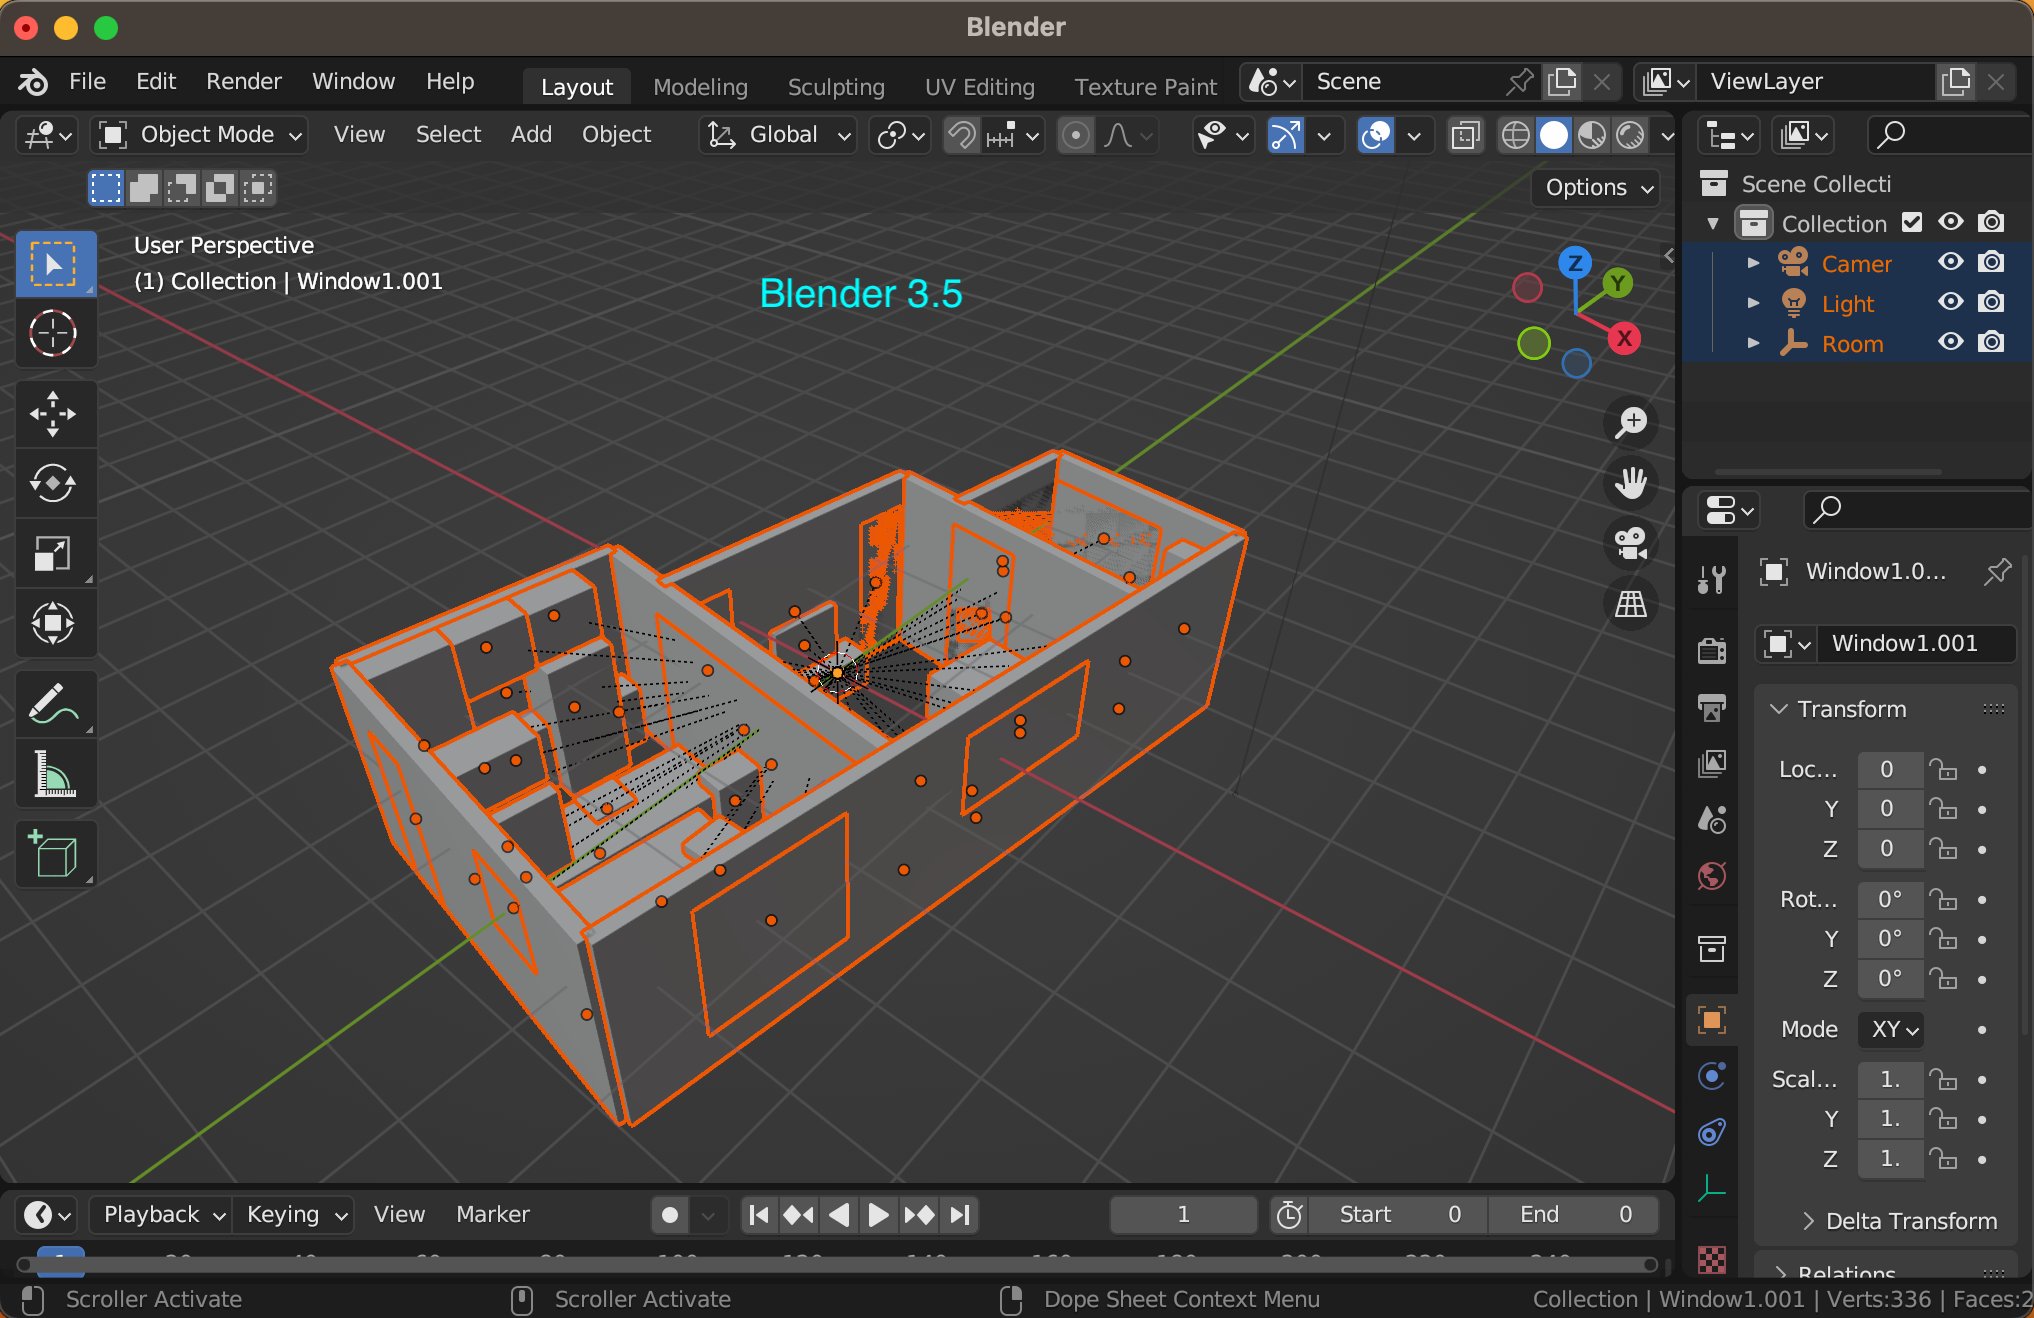The height and width of the screenshot is (1318, 2034).
Task: Switch to the Sculpting workspace tab
Action: point(835,87)
